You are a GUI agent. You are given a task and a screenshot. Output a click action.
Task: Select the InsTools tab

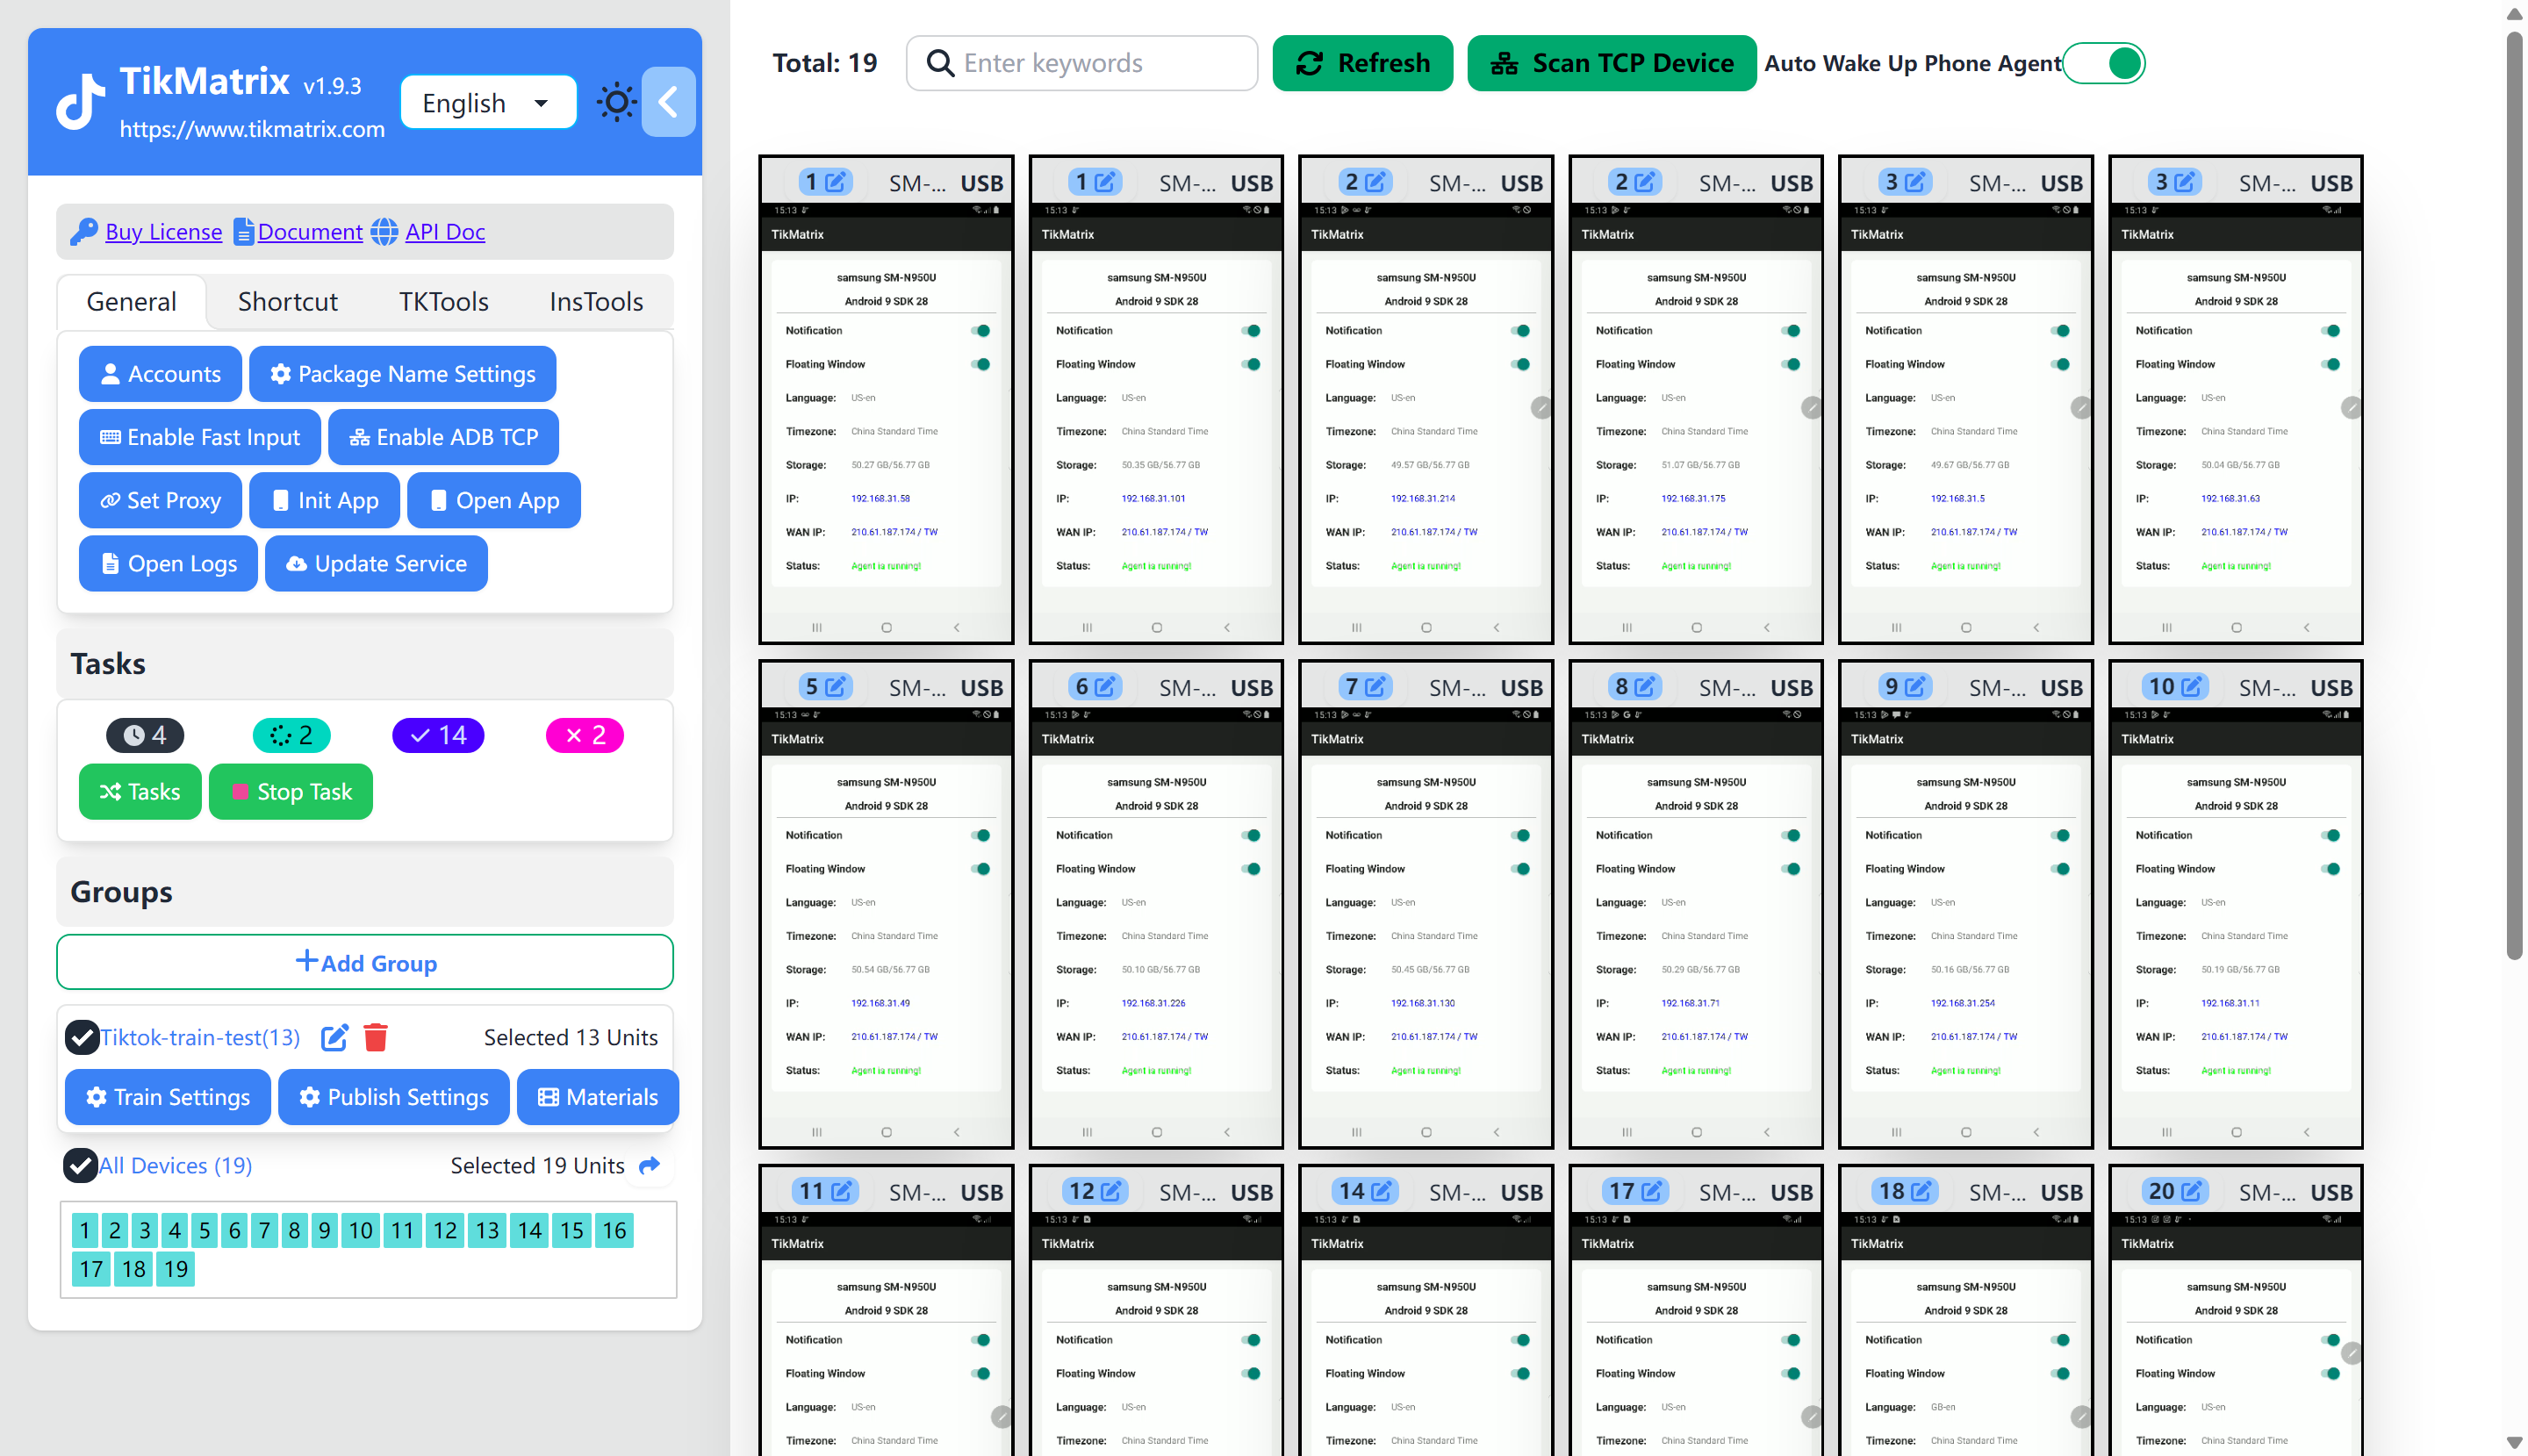pyautogui.click(x=593, y=300)
